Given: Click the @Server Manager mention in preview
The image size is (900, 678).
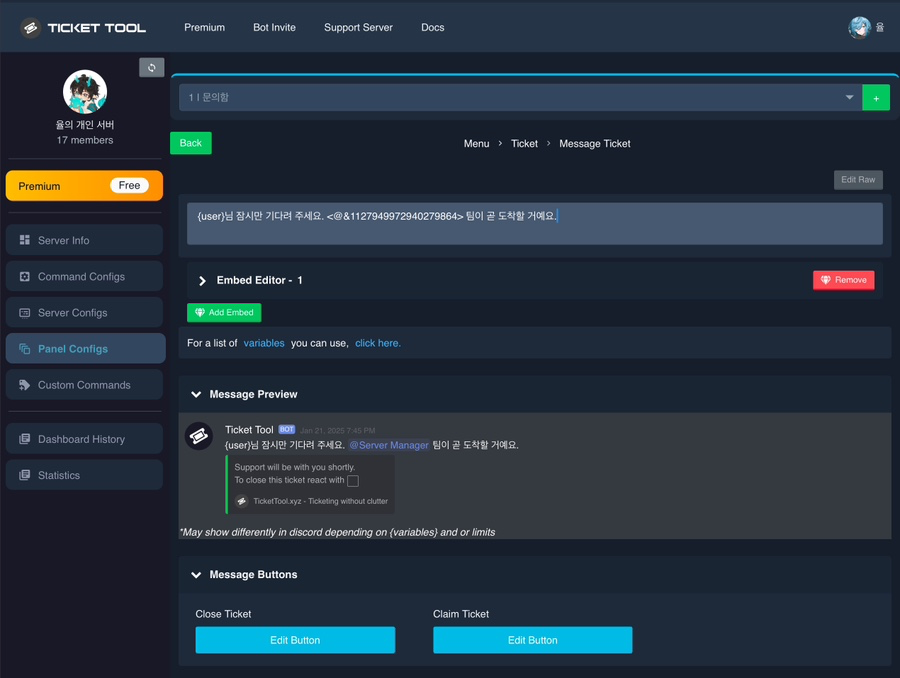Looking at the screenshot, I should [389, 445].
